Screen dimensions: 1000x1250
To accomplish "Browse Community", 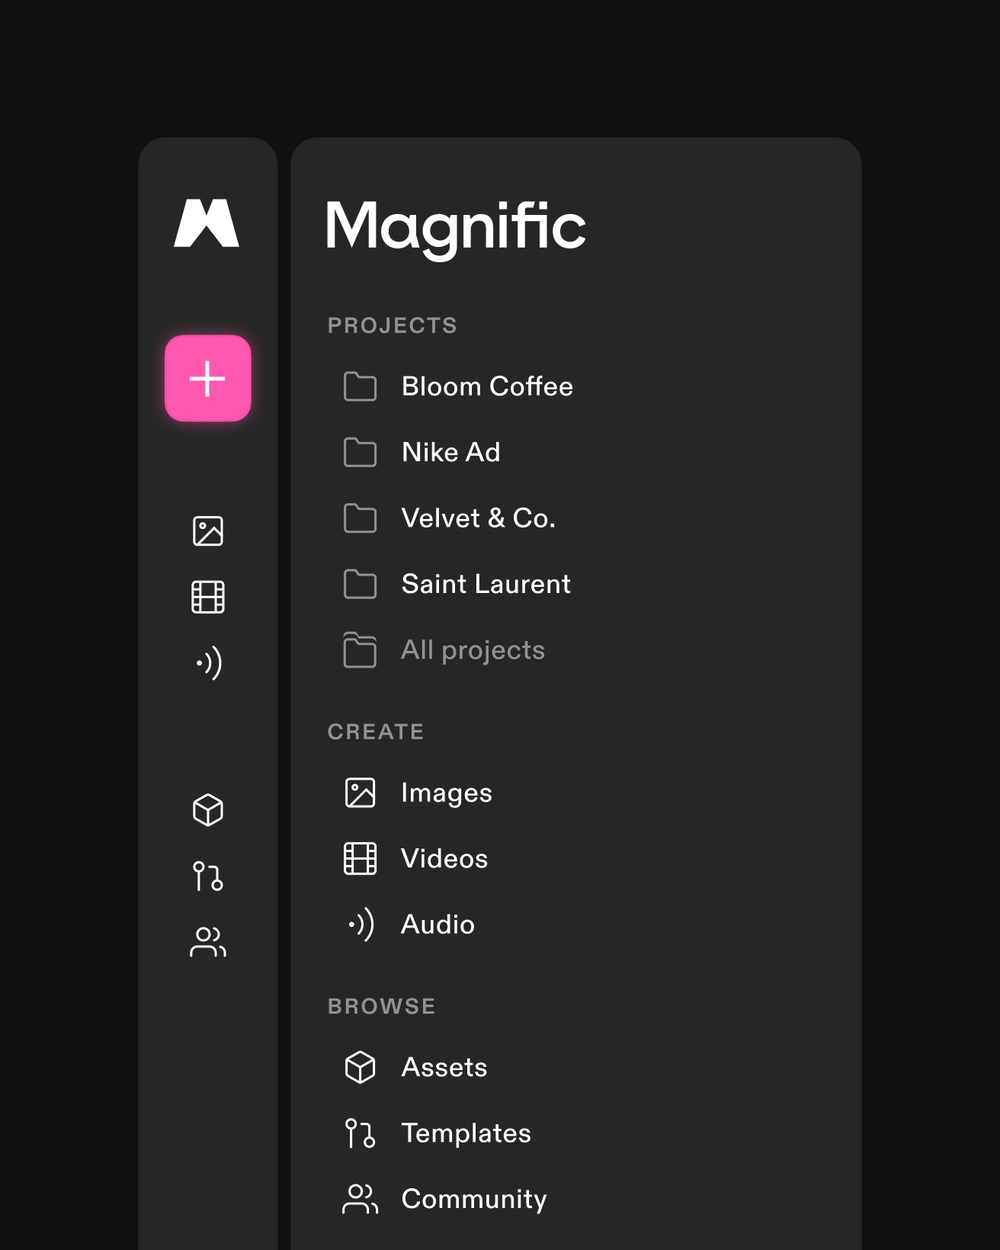I will click(x=474, y=1200).
